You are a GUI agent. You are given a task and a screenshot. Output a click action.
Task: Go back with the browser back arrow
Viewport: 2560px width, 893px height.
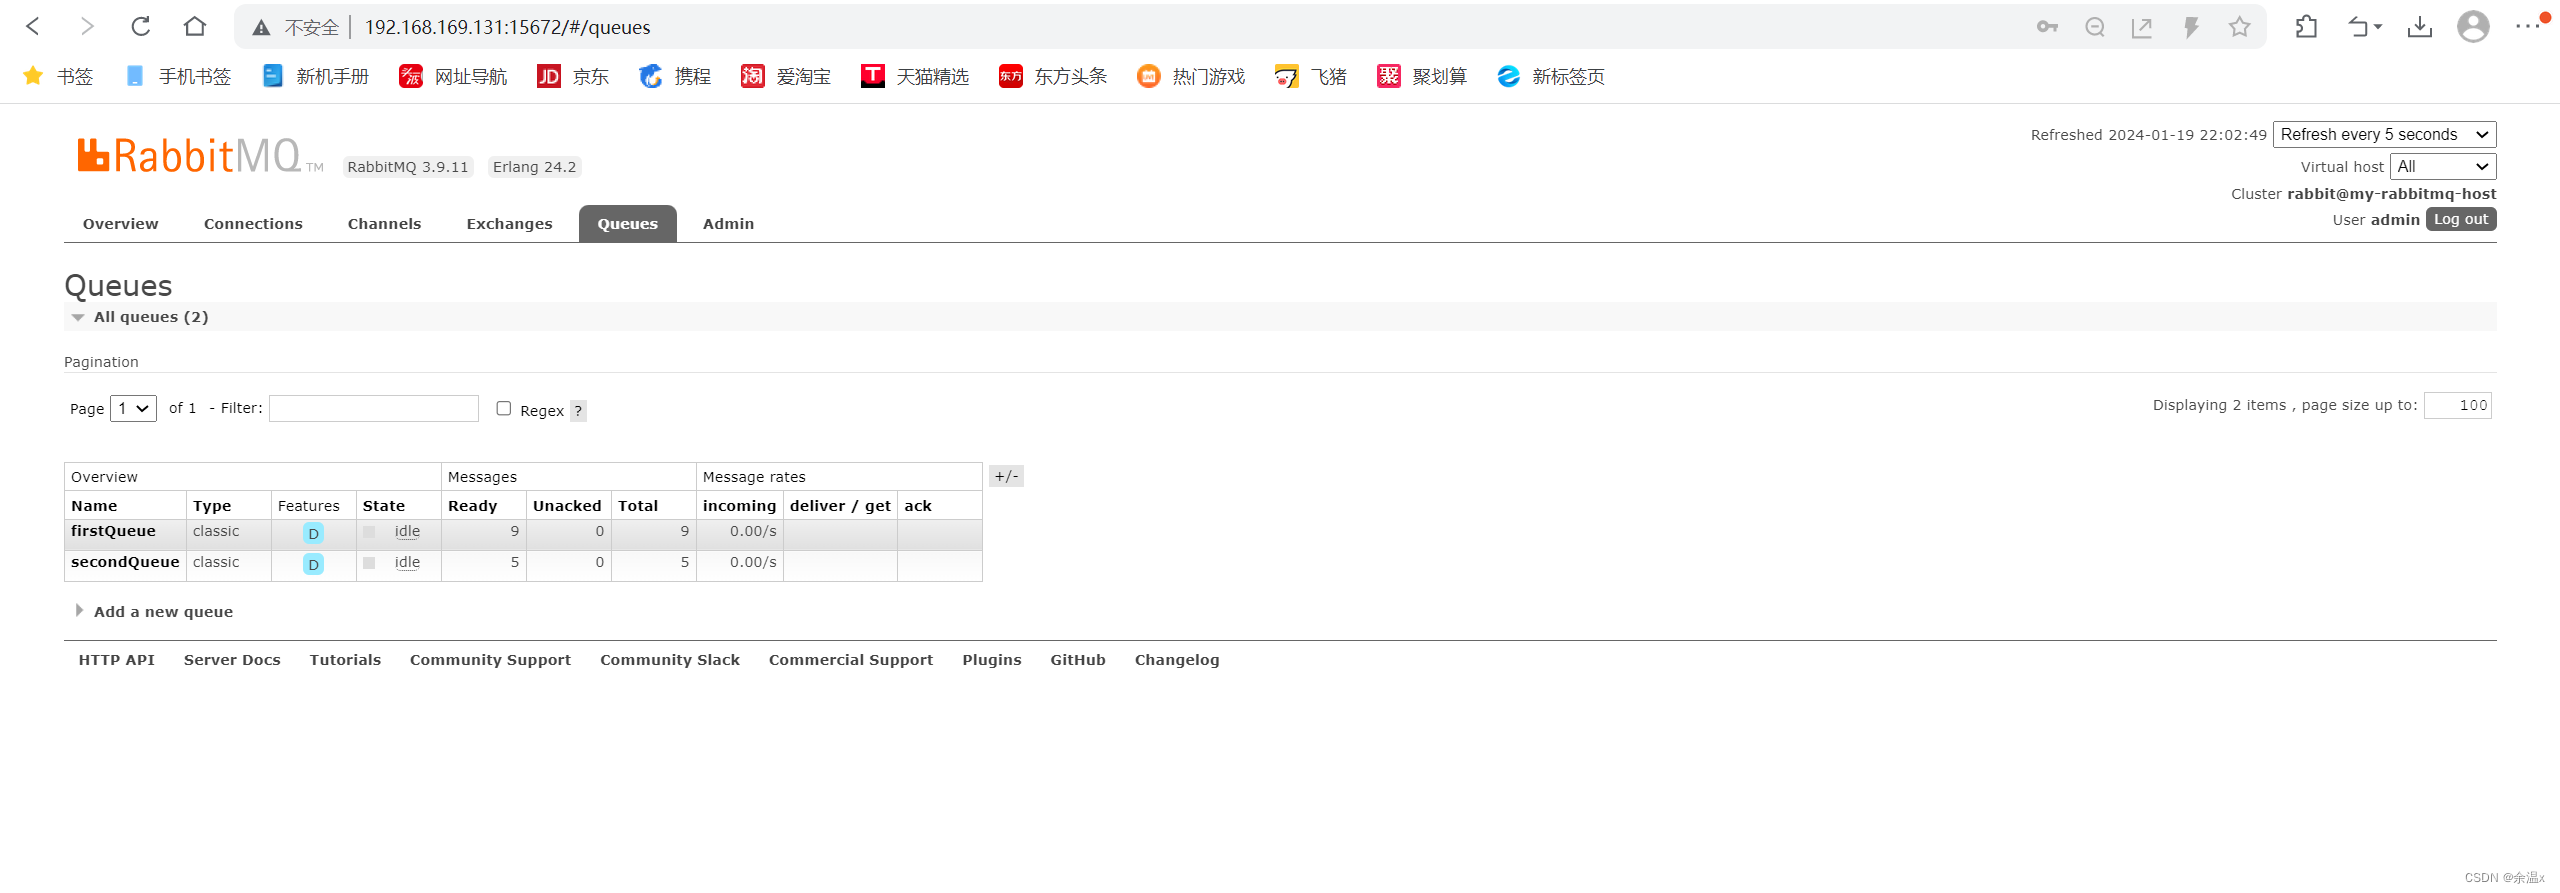(33, 26)
